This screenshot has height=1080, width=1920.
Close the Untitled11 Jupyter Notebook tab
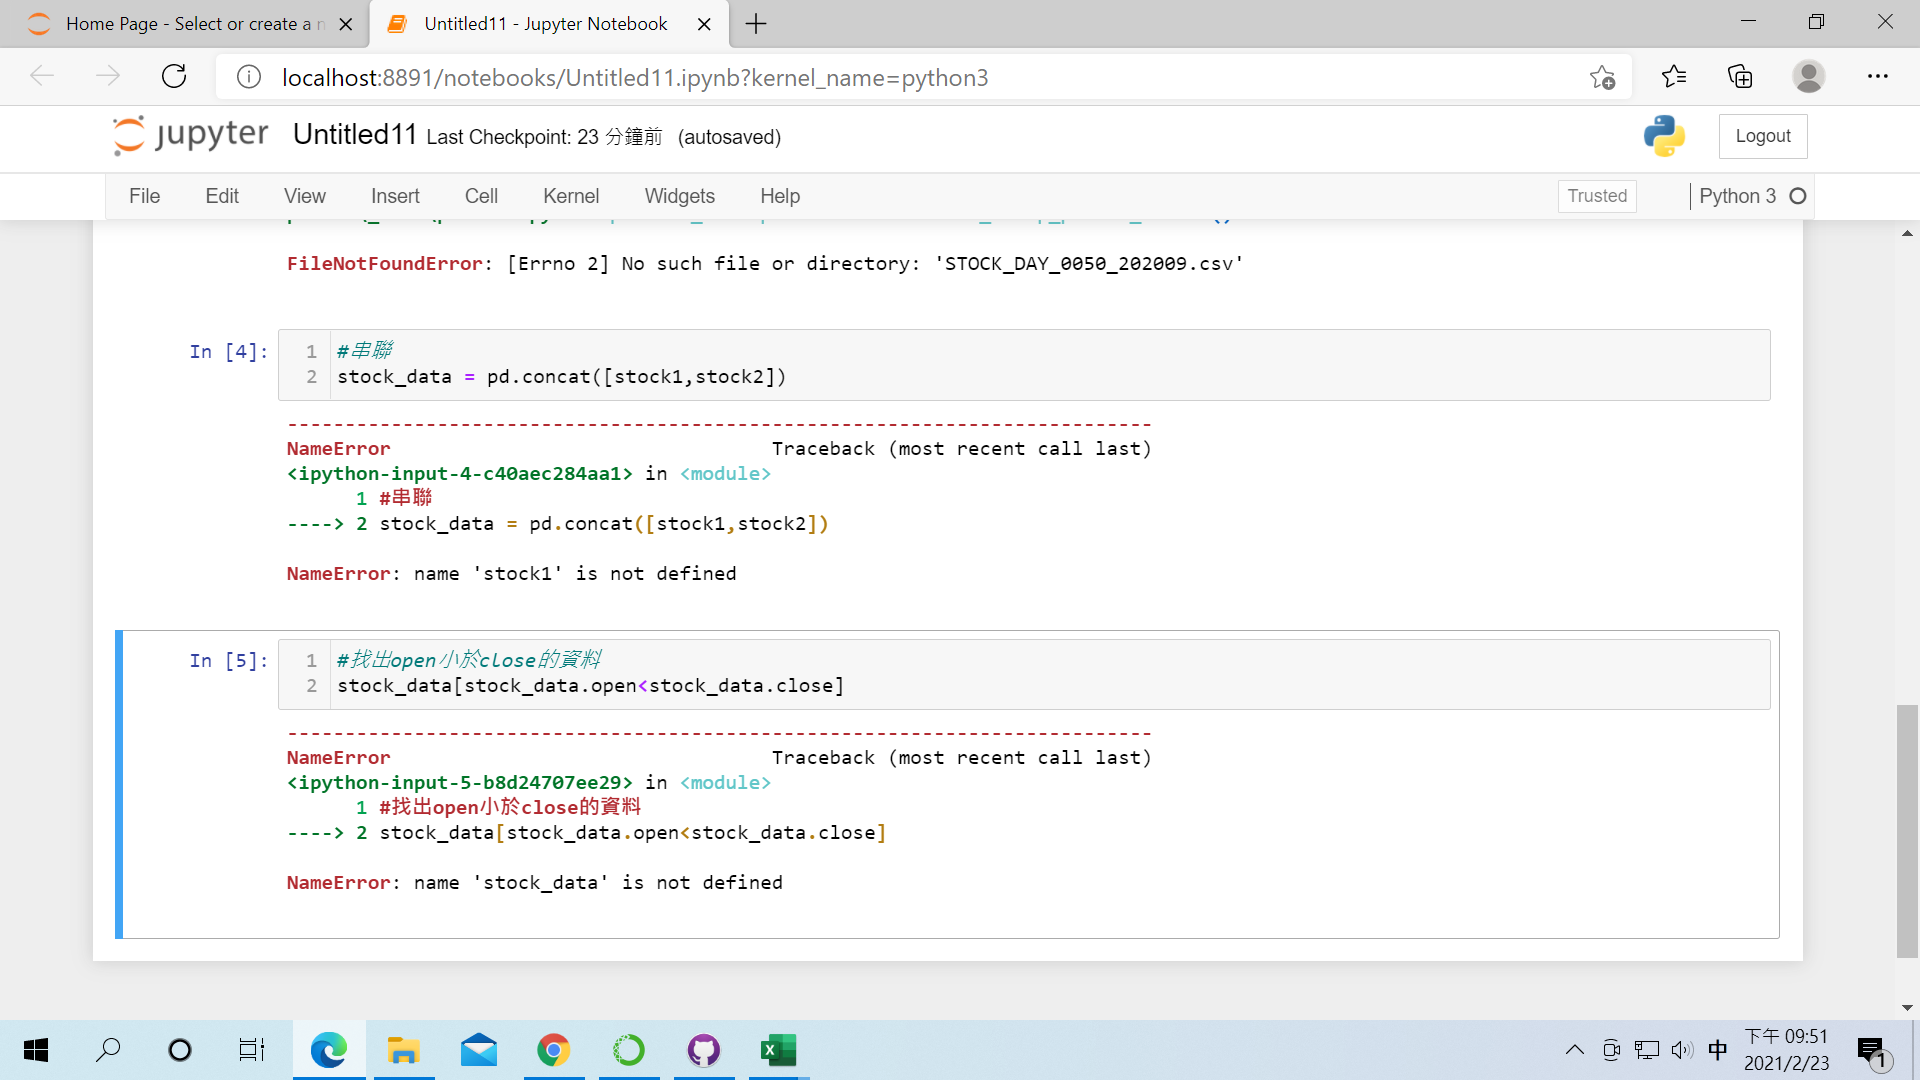point(704,24)
